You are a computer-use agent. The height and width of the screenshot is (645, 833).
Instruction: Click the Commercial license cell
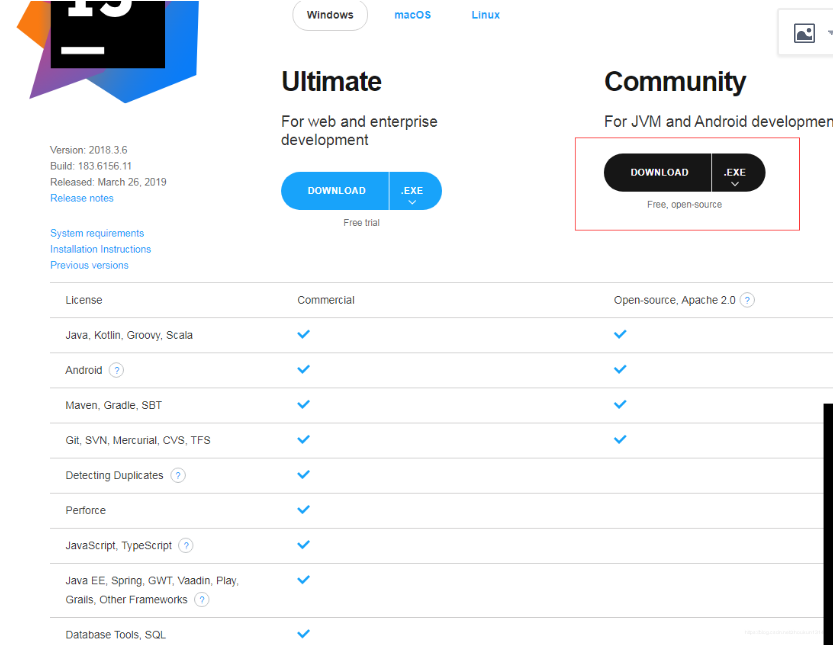point(326,300)
